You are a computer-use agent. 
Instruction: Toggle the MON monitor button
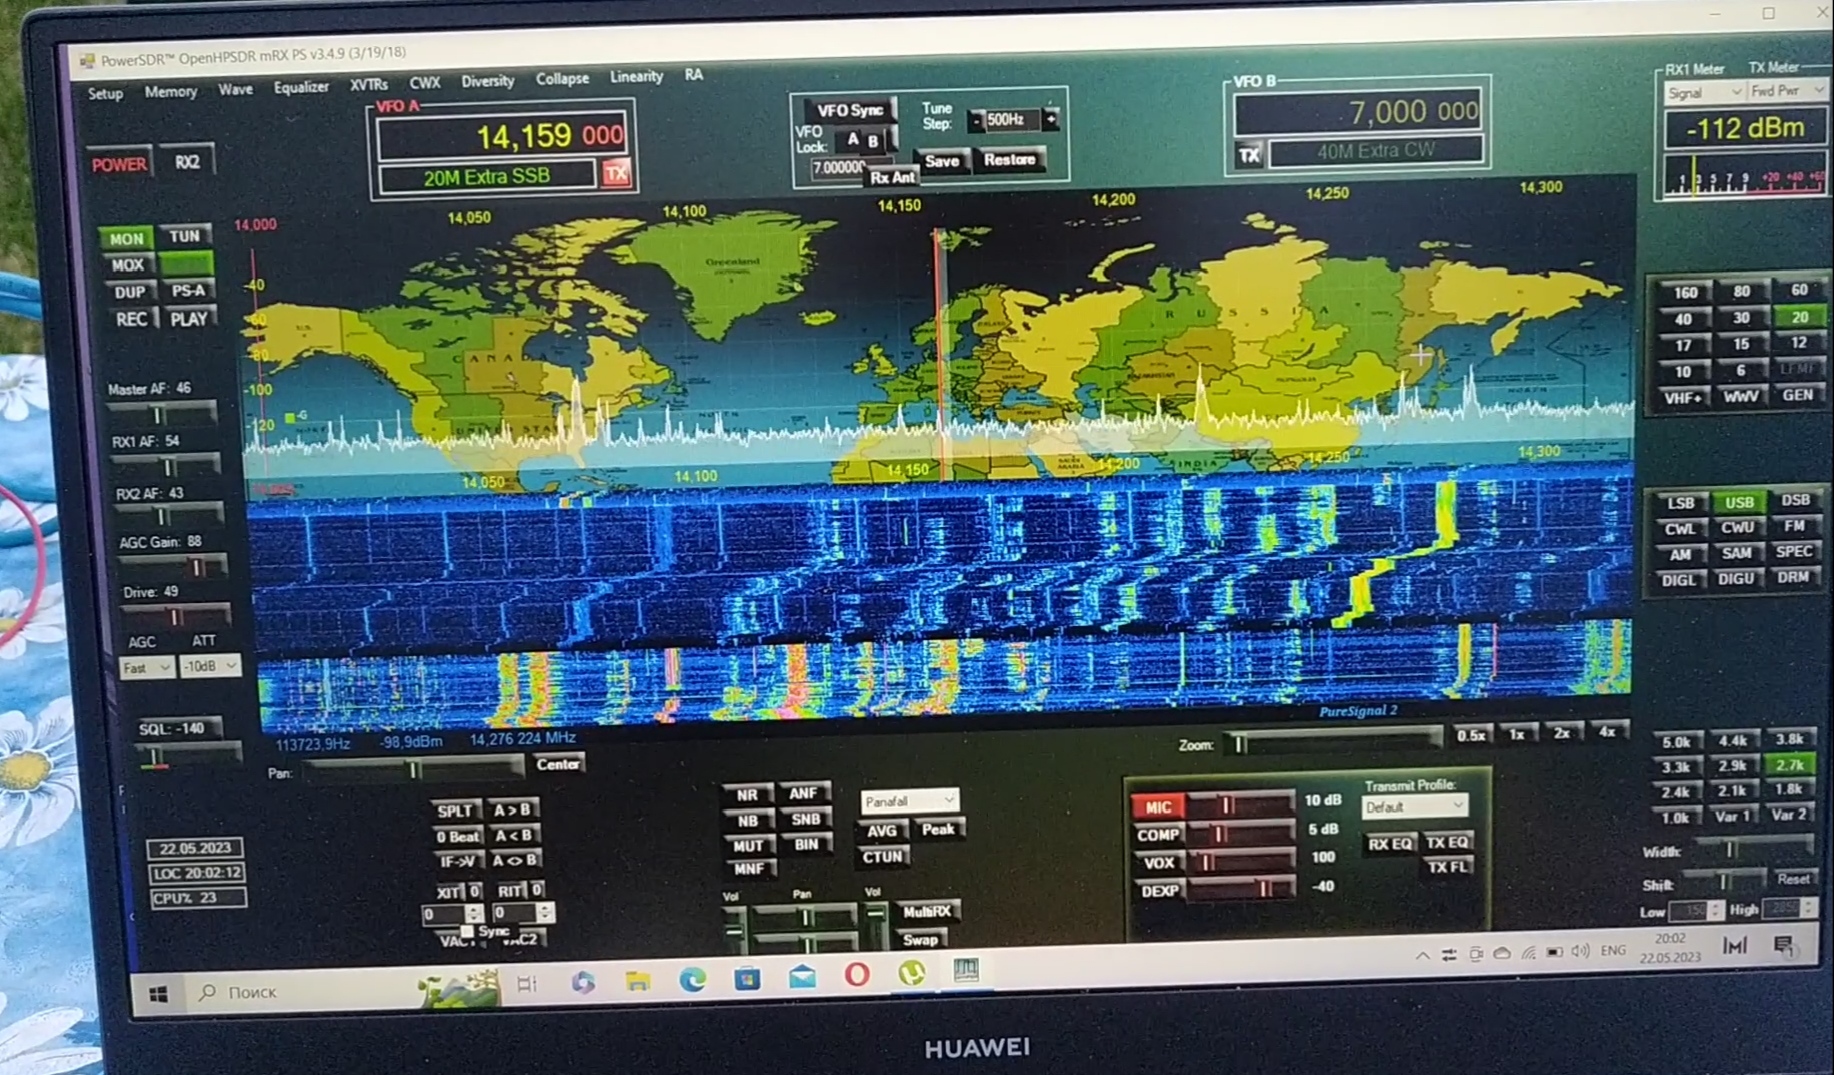126,238
